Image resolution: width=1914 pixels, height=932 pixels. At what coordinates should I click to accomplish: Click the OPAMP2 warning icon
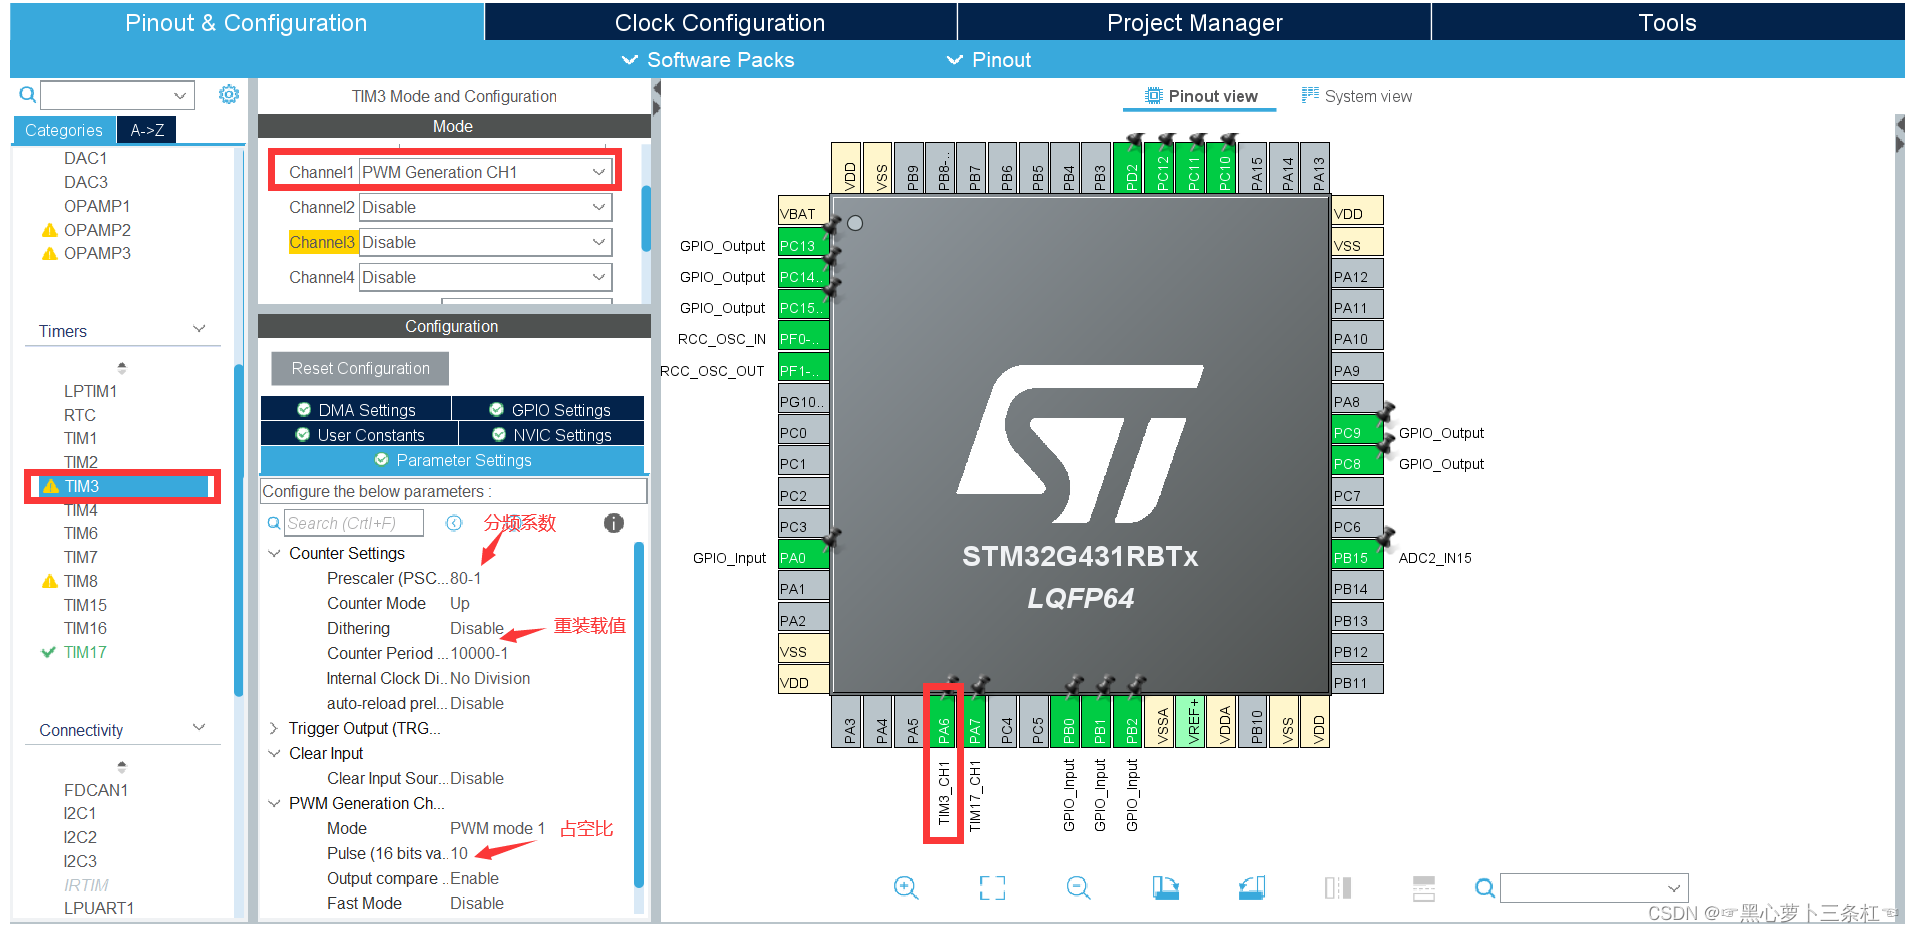(x=49, y=230)
